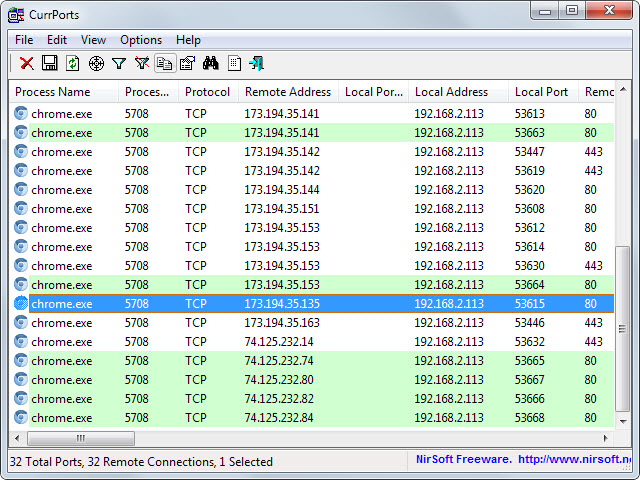Click chrome icon in row with port 53630
The height and width of the screenshot is (480, 640).
coord(21,265)
